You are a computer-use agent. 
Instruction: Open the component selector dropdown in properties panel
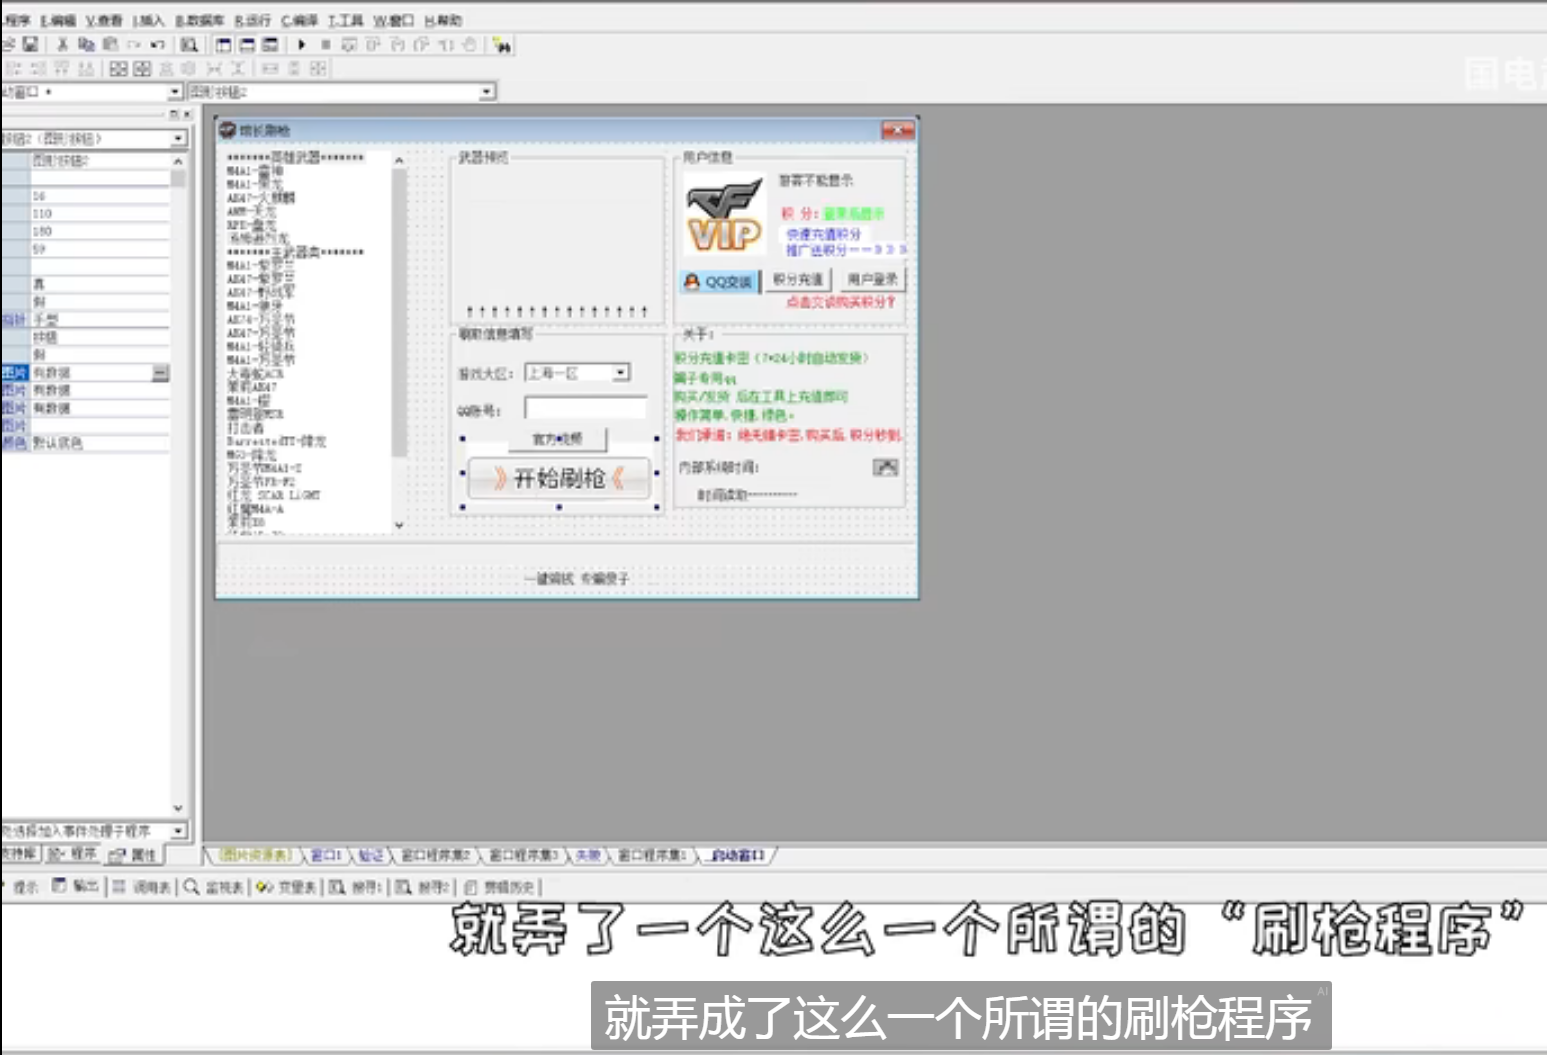178,139
